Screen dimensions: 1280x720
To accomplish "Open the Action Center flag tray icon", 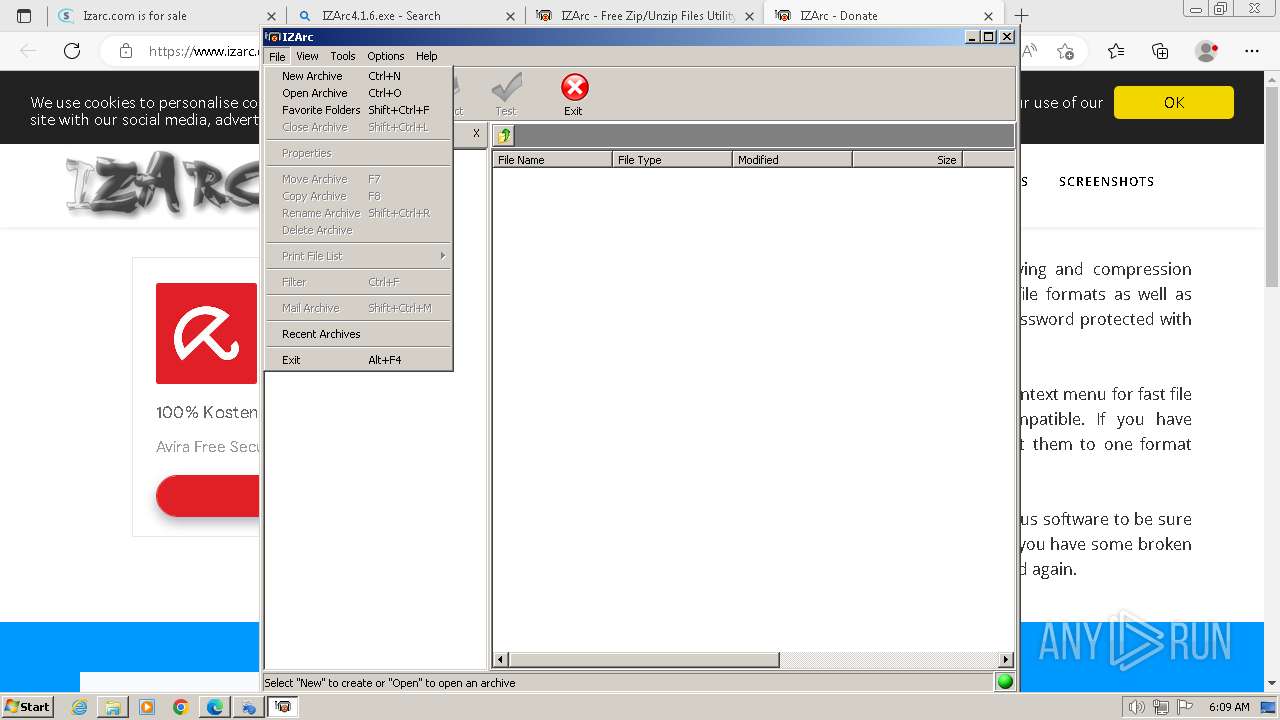I will (1185, 707).
